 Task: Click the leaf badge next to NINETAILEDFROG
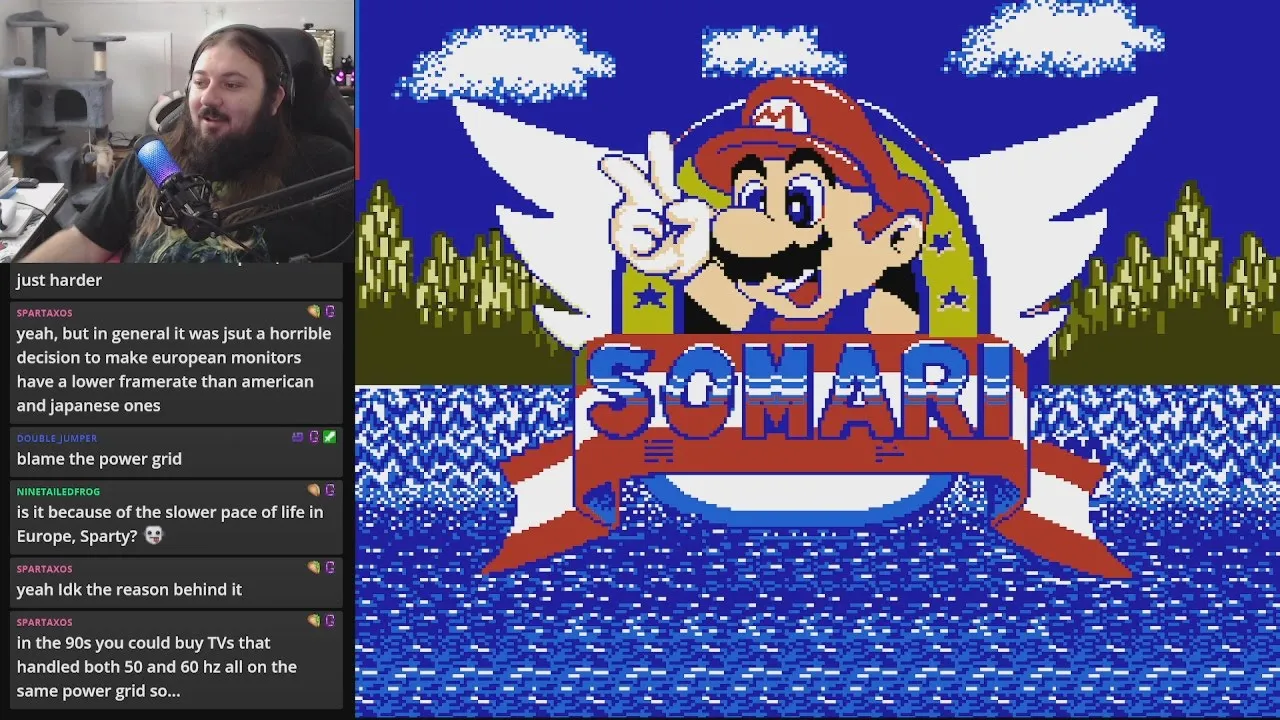click(x=313, y=491)
